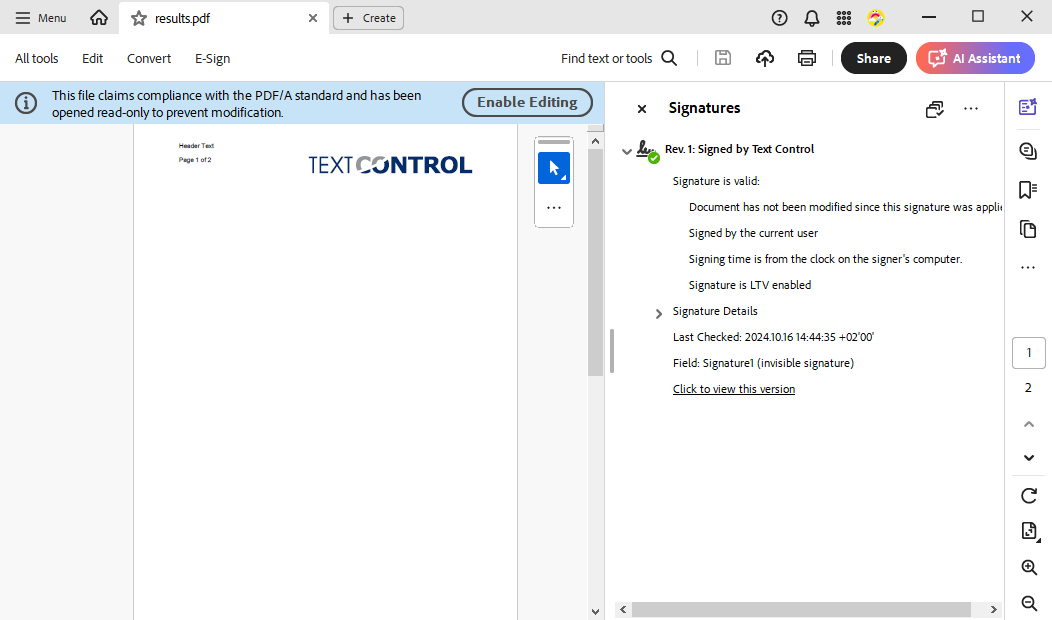
Task: Click the previous page up chevron
Action: click(x=1029, y=424)
